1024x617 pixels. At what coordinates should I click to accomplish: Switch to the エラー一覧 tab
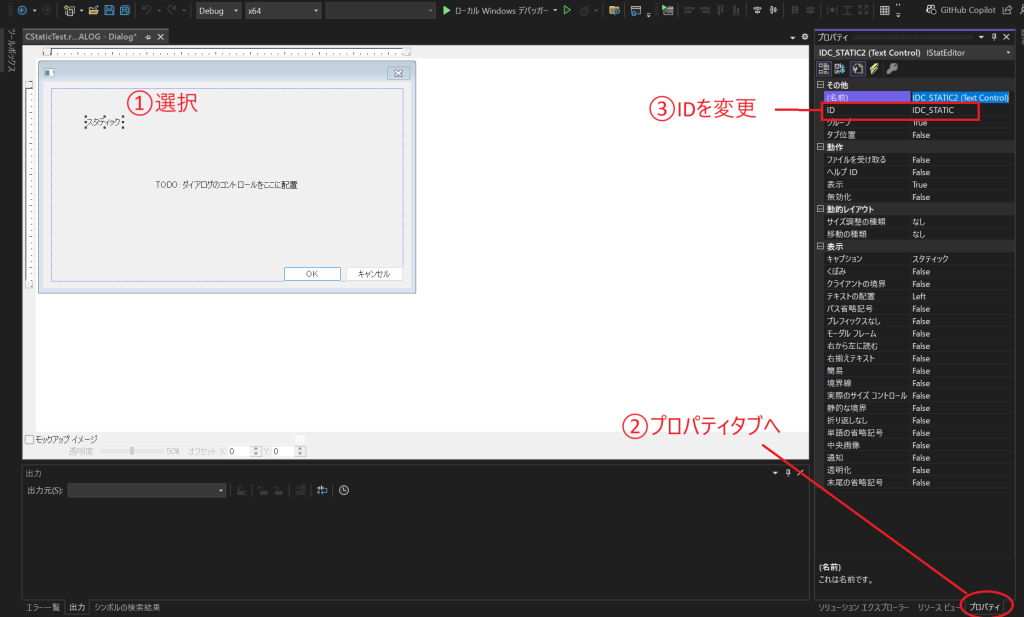tap(42, 607)
